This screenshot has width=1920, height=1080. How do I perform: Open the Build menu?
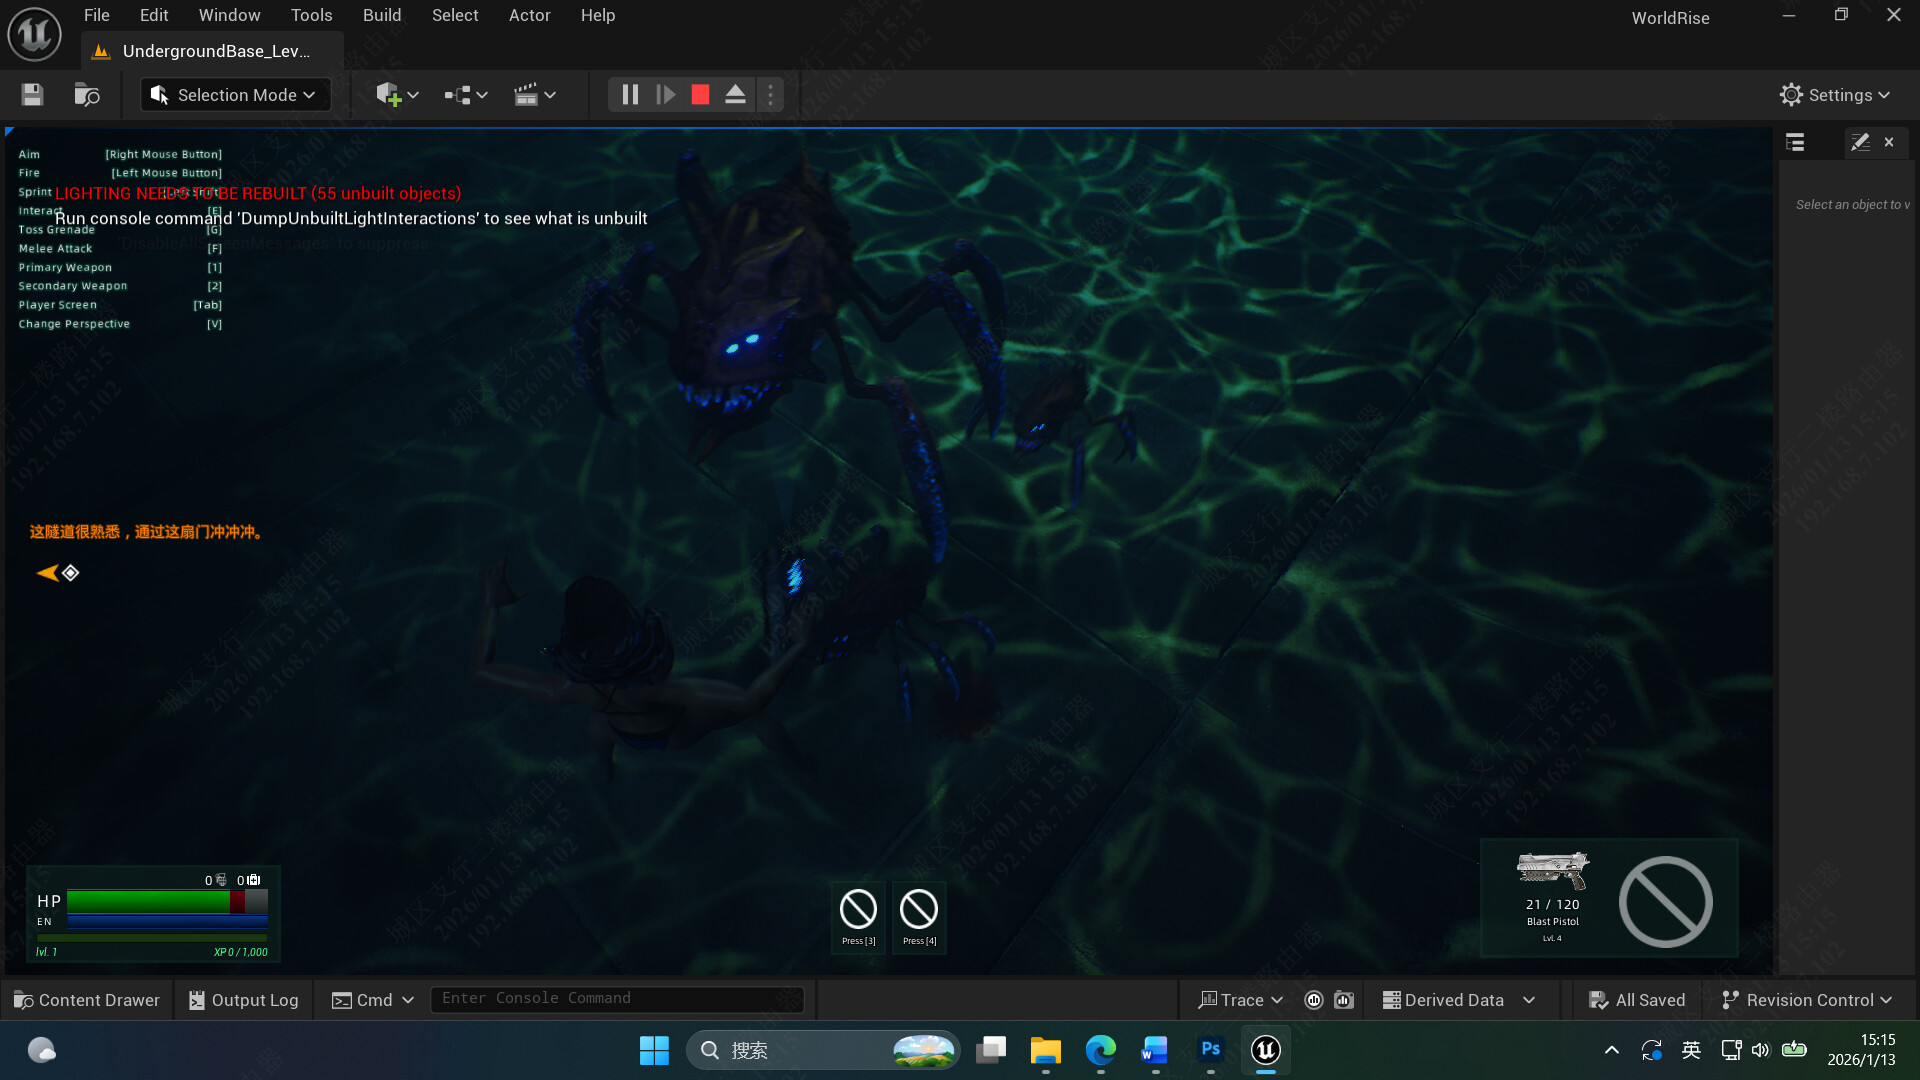click(x=381, y=15)
